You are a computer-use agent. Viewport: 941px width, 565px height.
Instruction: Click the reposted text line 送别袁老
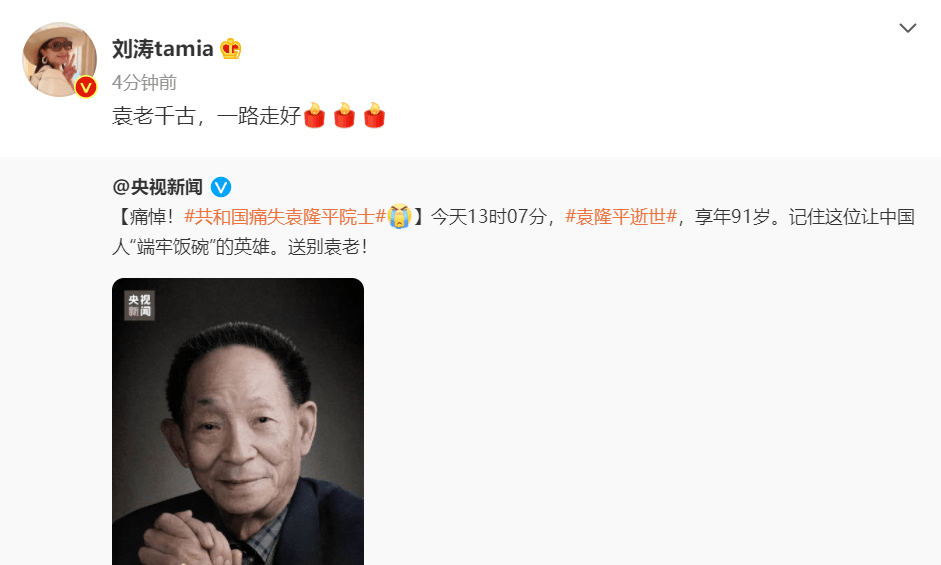[328, 247]
